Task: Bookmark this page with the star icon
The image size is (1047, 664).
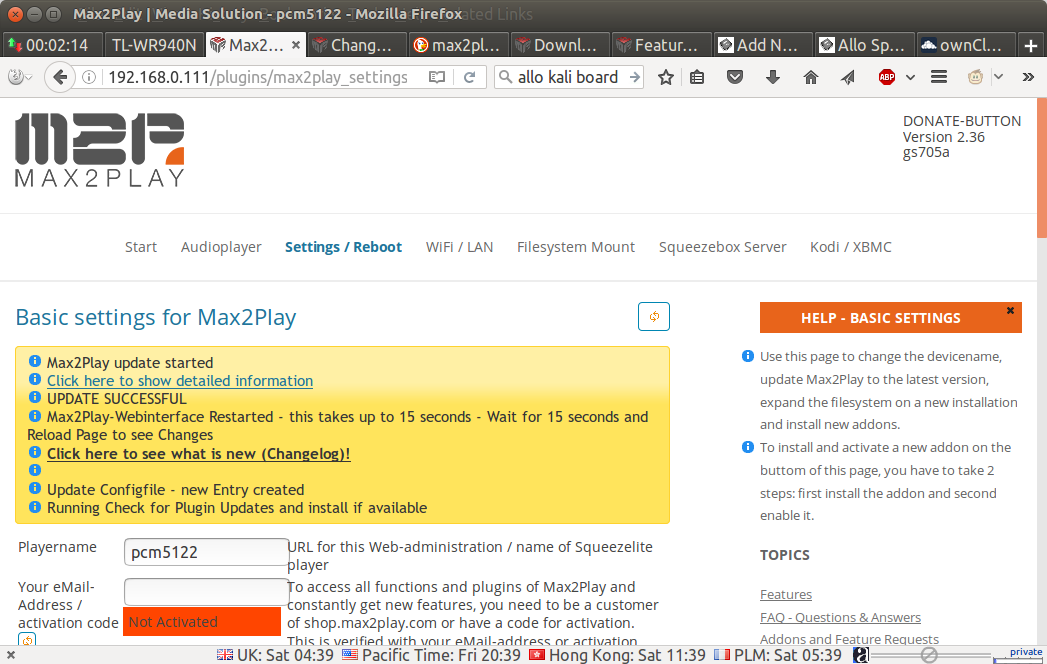Action: (x=665, y=77)
